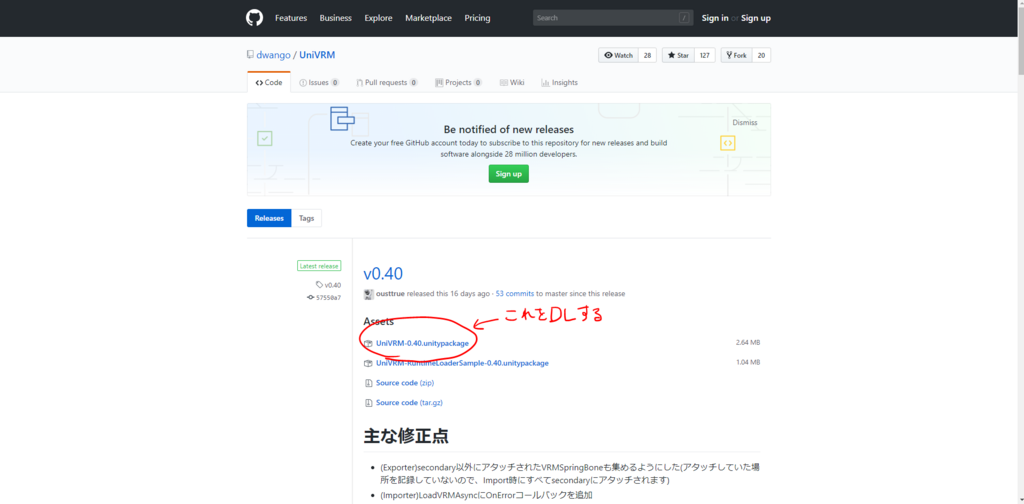Open the v0.40 release title
The height and width of the screenshot is (504, 1024).
coord(383,273)
